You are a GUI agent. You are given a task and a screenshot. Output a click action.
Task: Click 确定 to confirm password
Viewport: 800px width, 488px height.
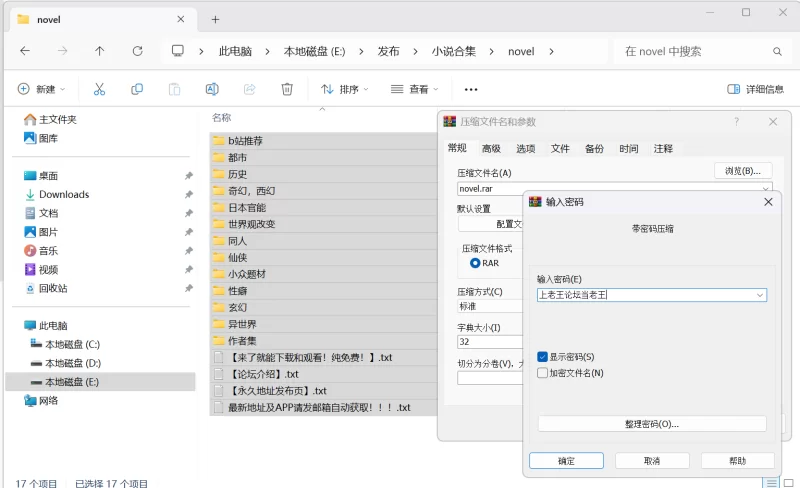(x=566, y=460)
